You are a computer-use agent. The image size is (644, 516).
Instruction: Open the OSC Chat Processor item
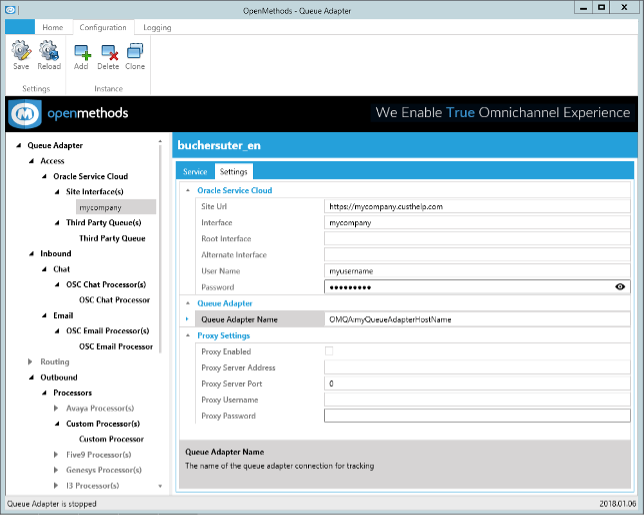(115, 300)
